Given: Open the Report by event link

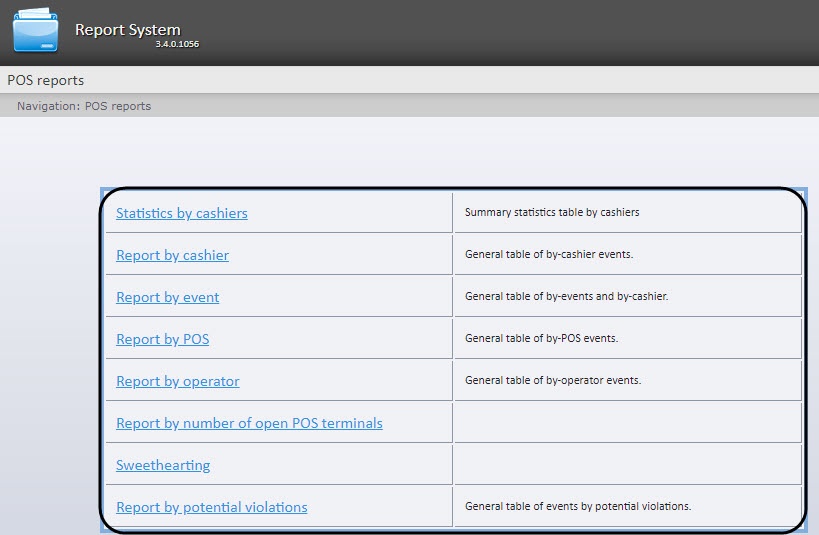Looking at the screenshot, I should point(167,297).
